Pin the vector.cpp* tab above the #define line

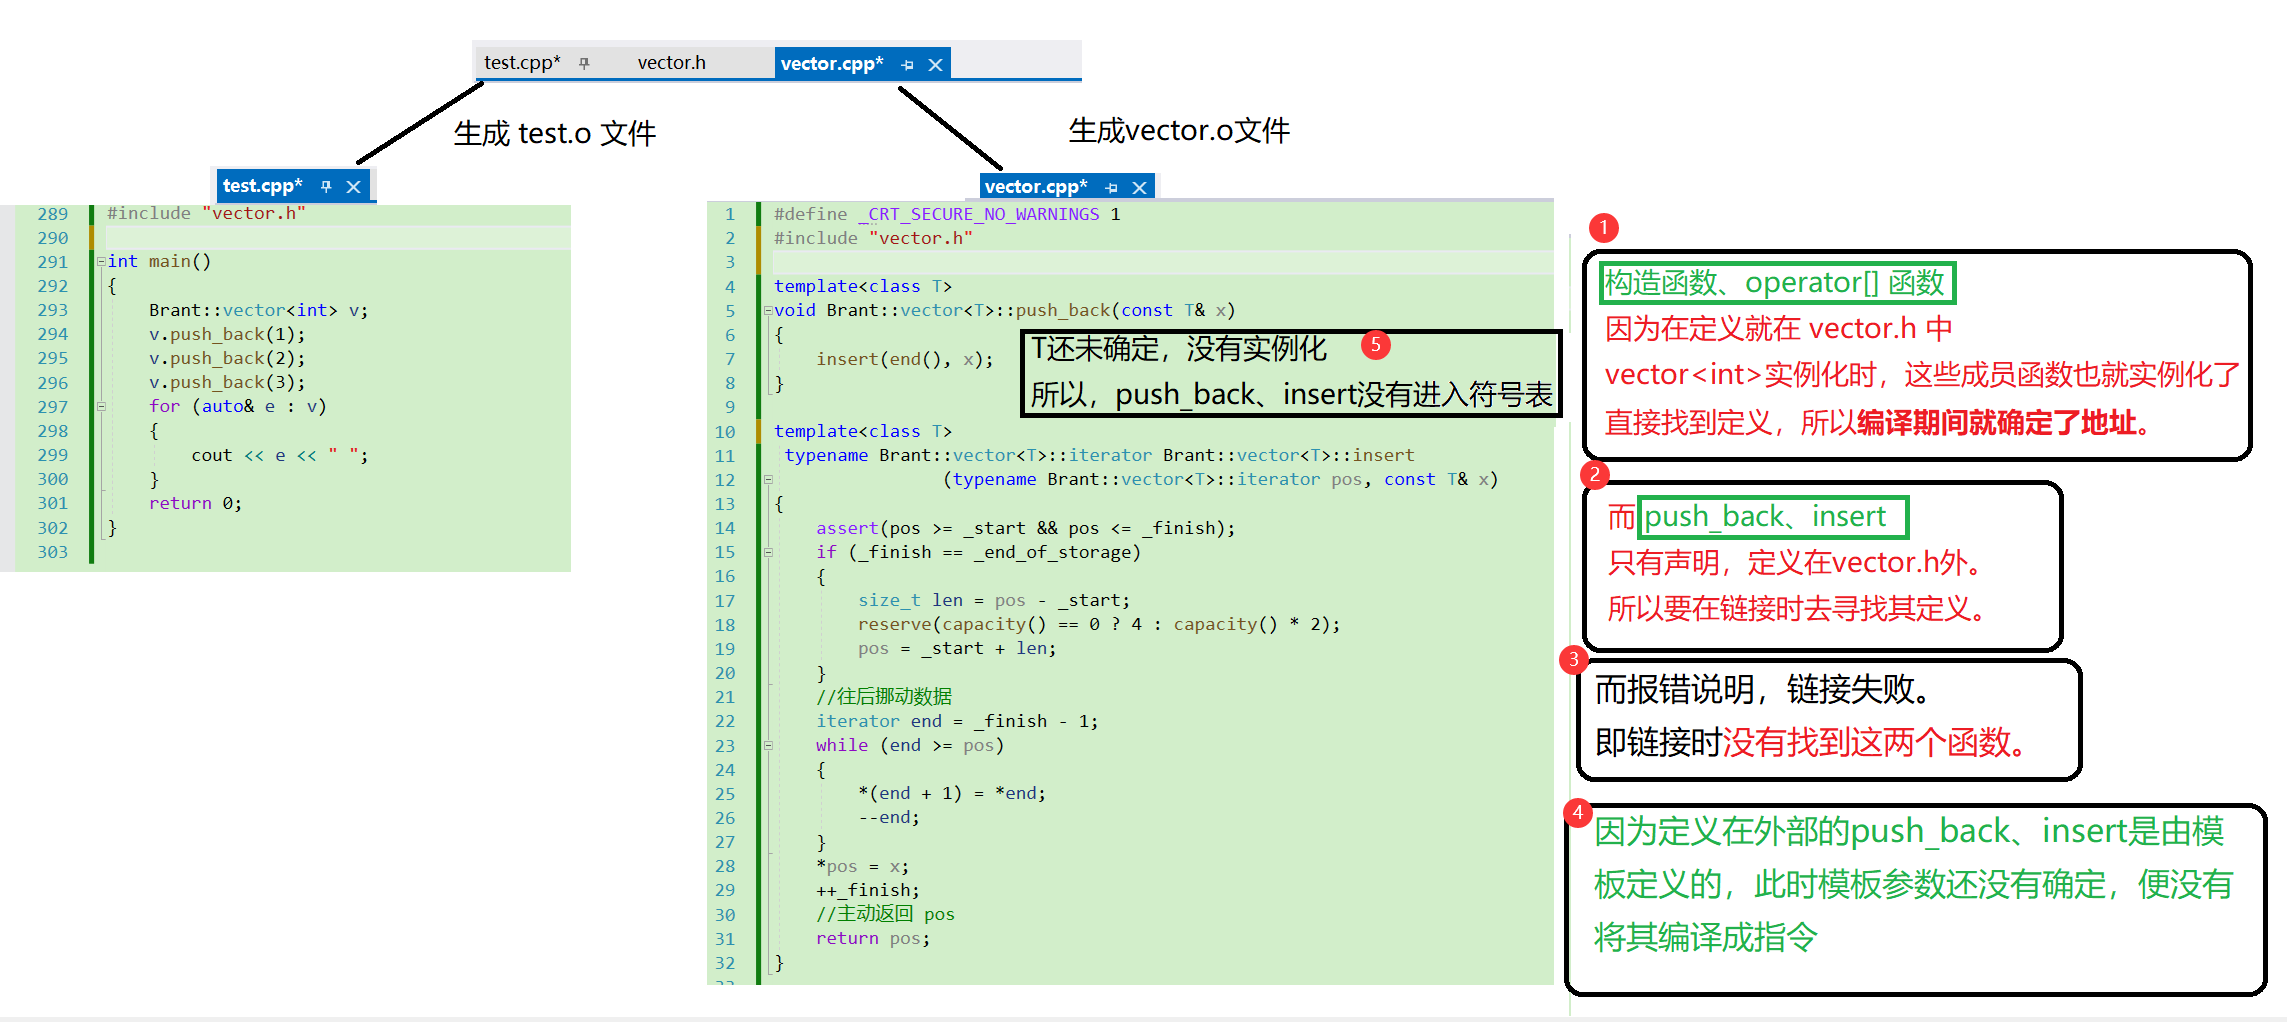tap(1111, 187)
